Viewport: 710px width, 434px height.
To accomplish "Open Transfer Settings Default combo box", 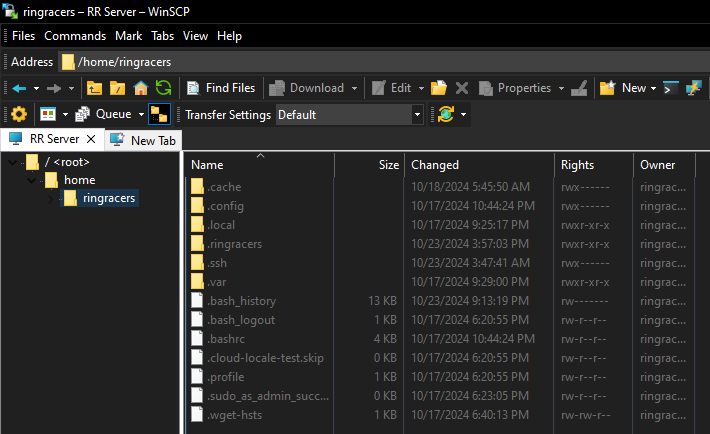I will pos(350,115).
